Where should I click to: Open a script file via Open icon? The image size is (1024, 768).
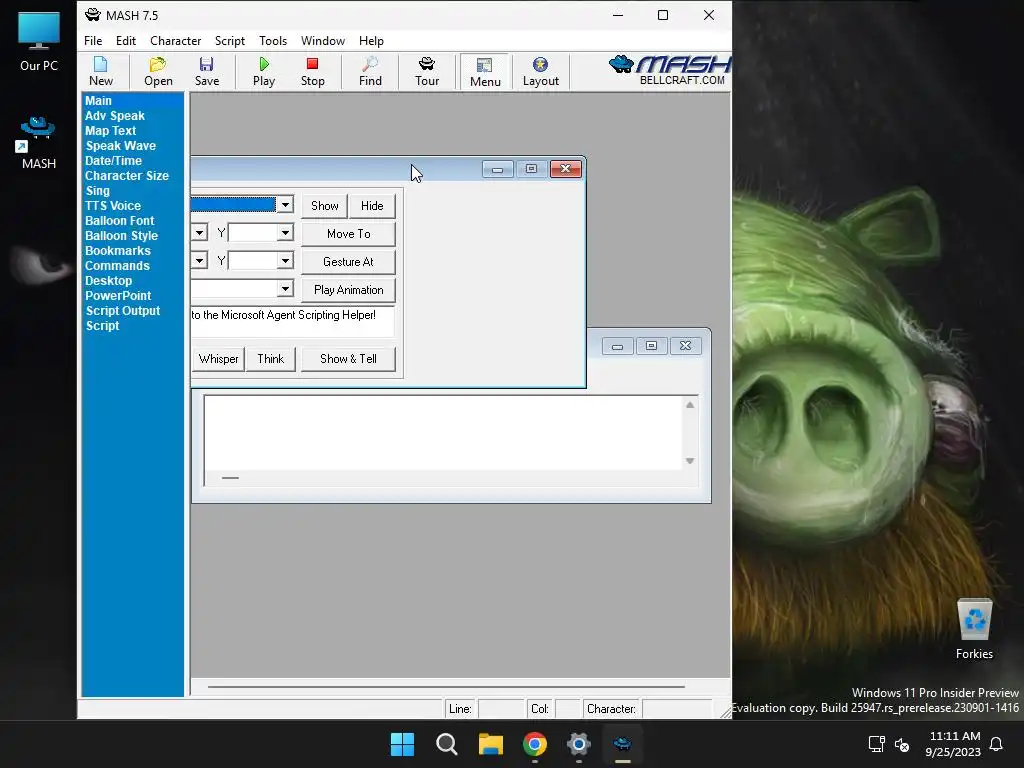(158, 72)
